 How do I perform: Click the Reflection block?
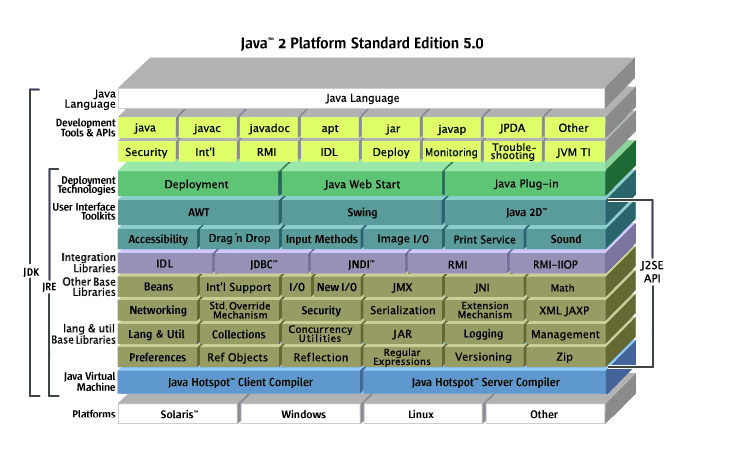(x=321, y=357)
